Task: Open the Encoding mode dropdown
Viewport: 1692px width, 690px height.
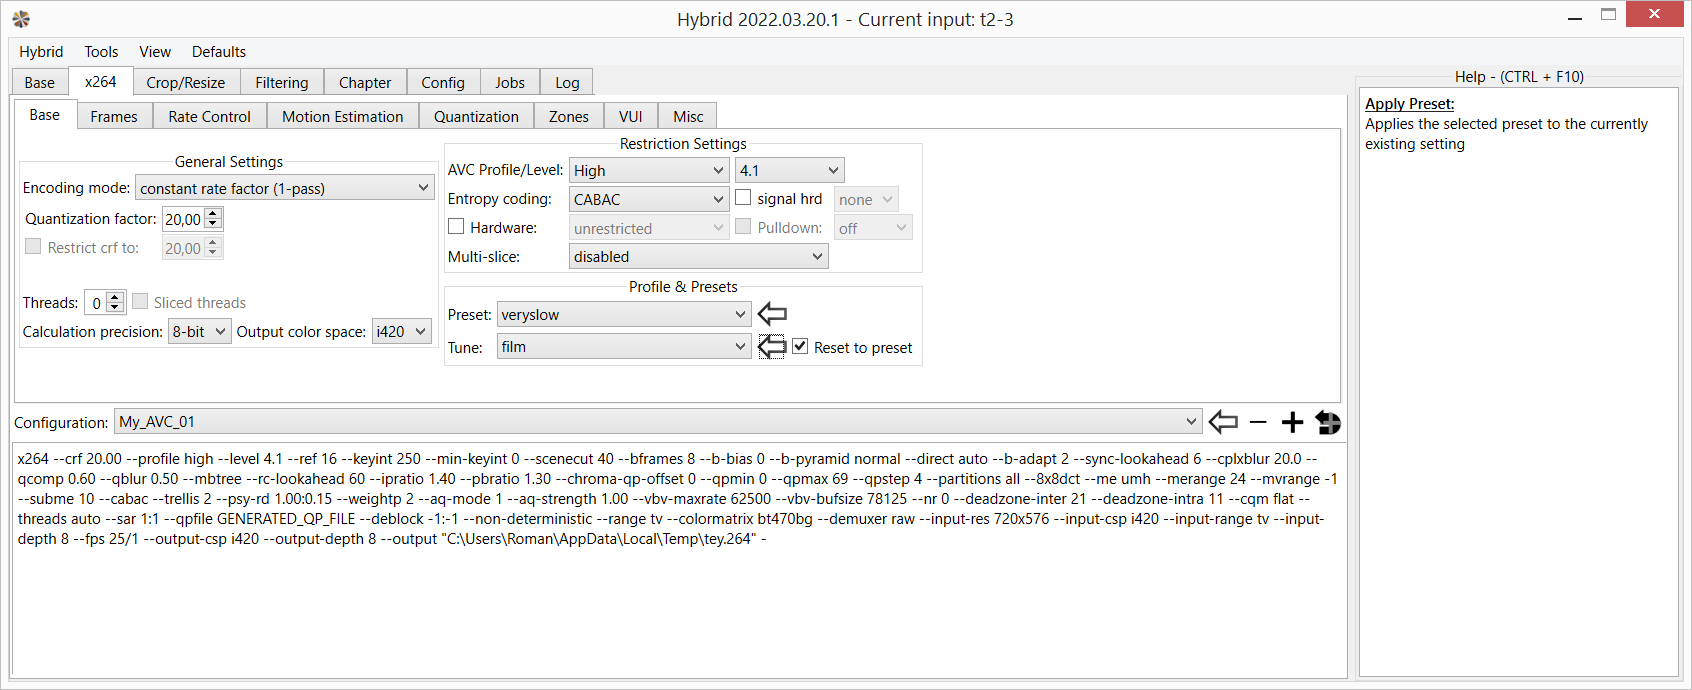Action: click(284, 188)
